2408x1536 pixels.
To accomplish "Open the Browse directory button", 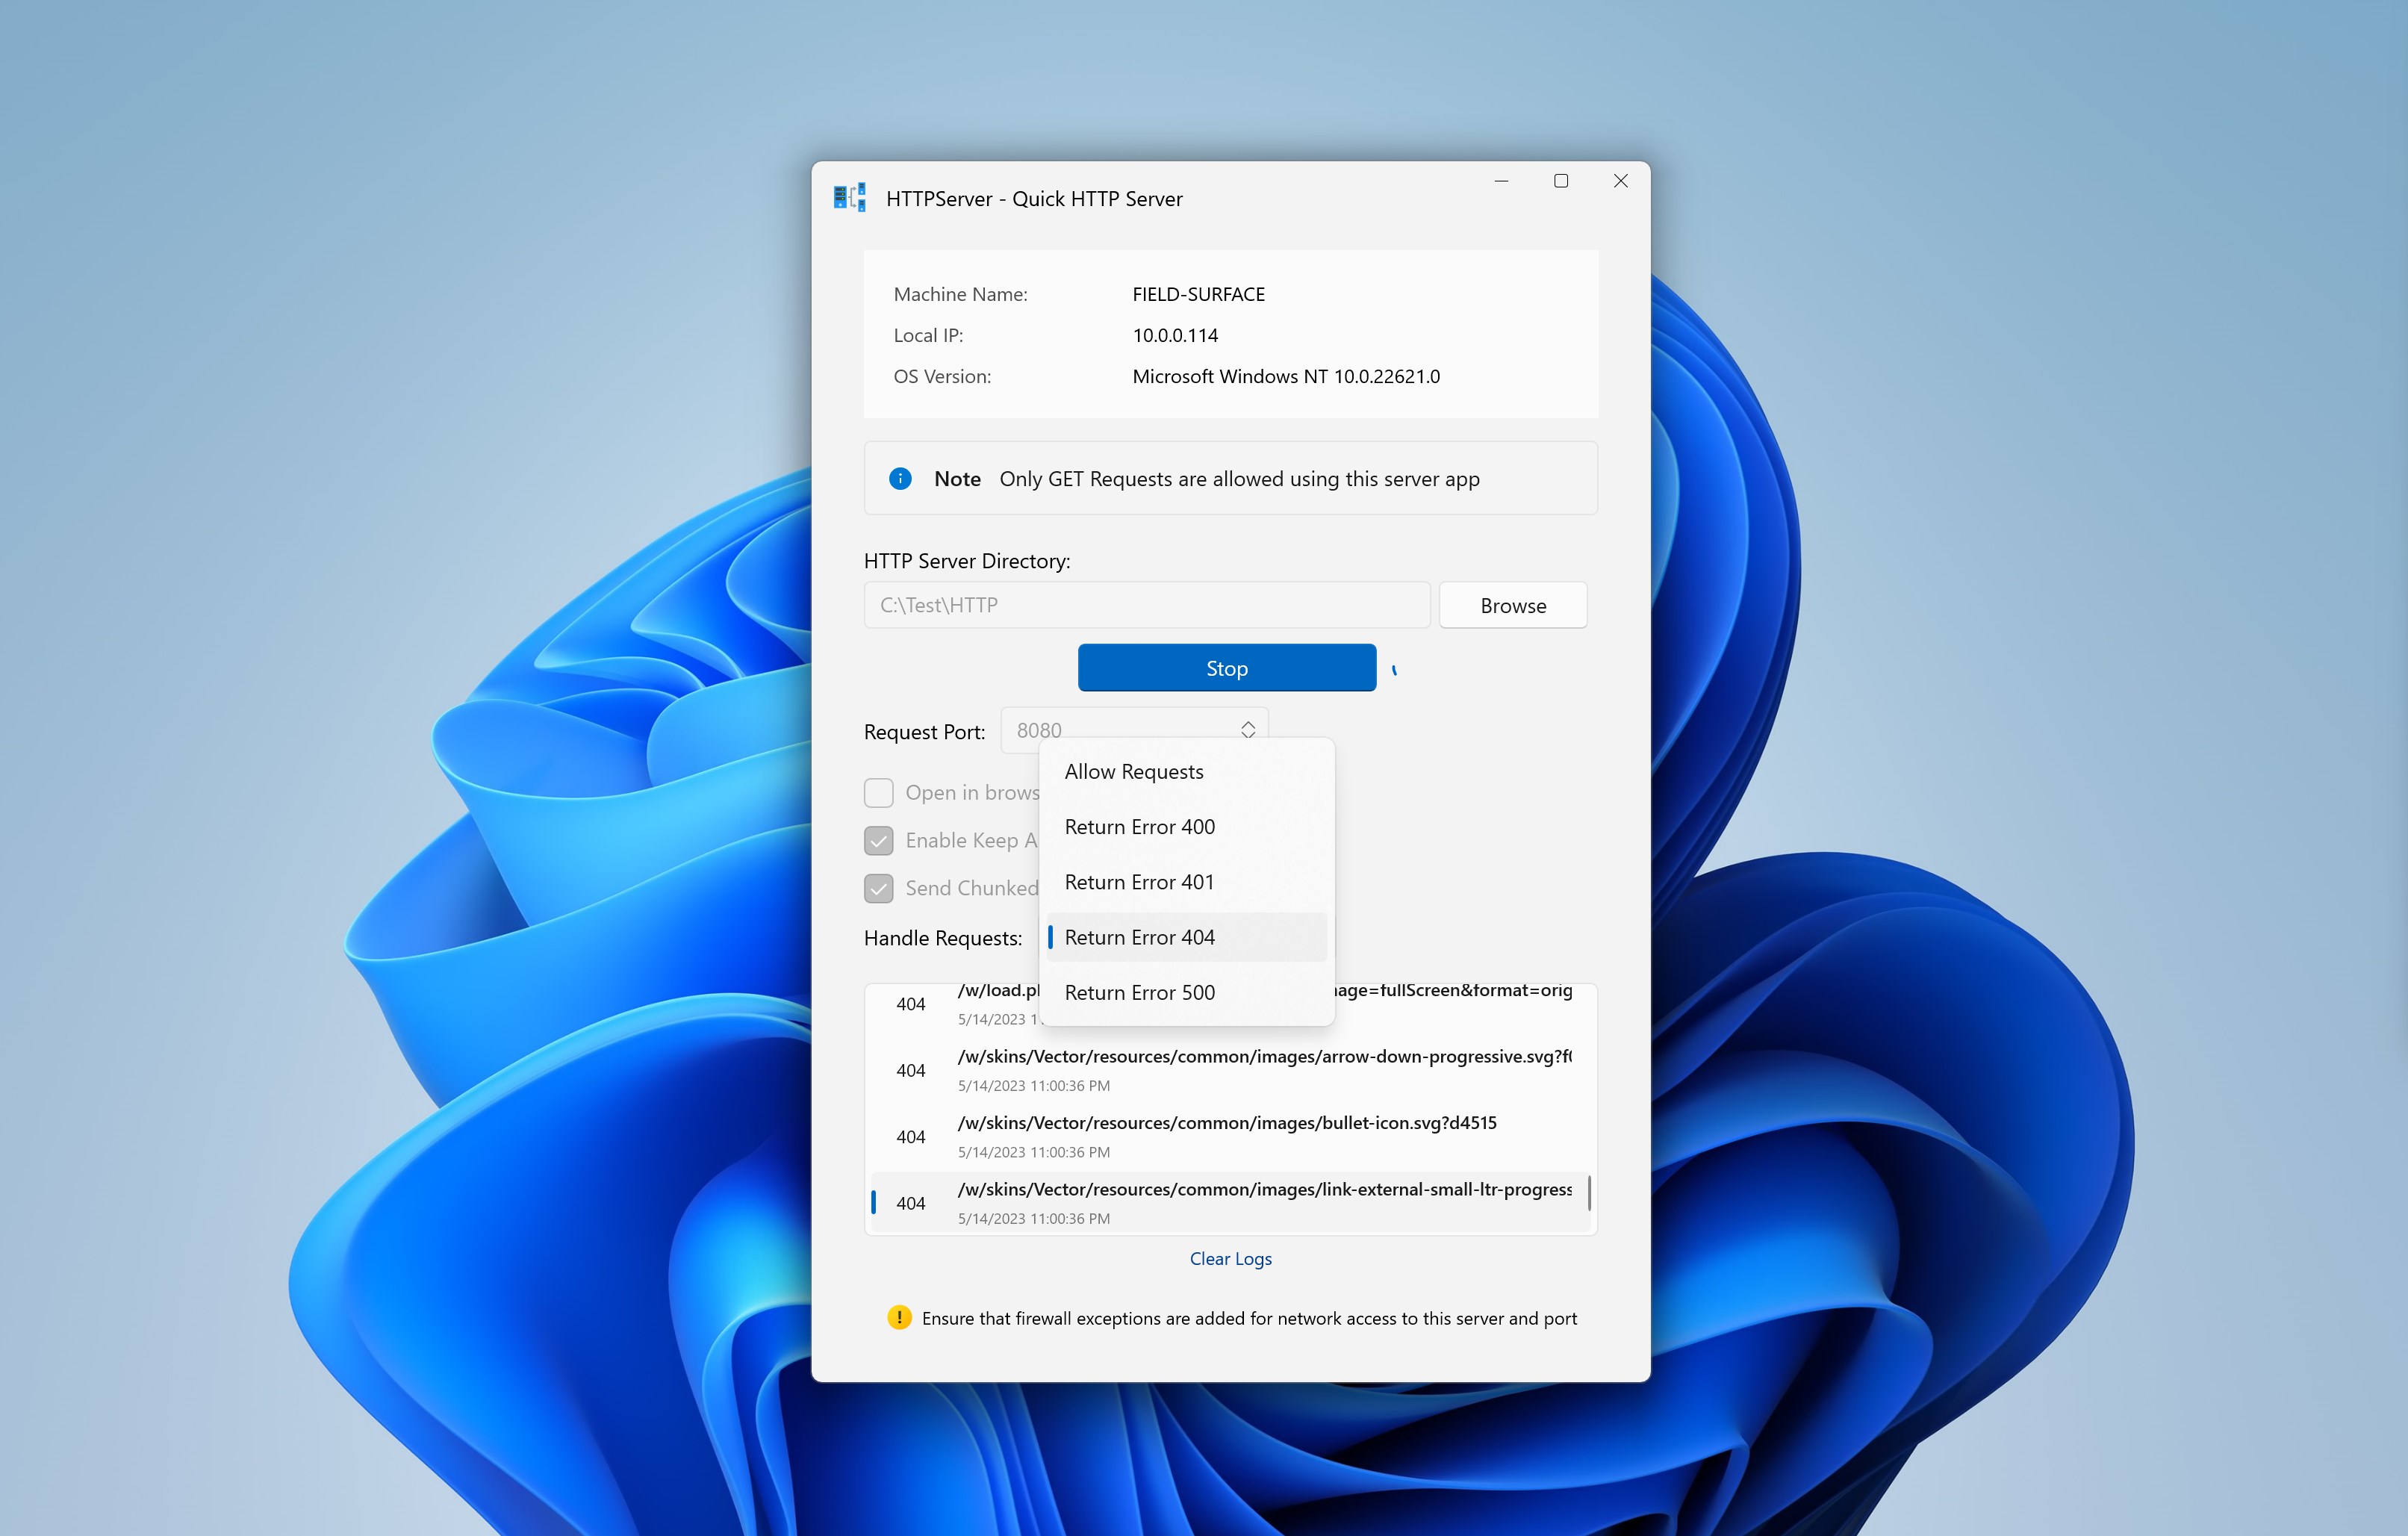I will 1513,605.
